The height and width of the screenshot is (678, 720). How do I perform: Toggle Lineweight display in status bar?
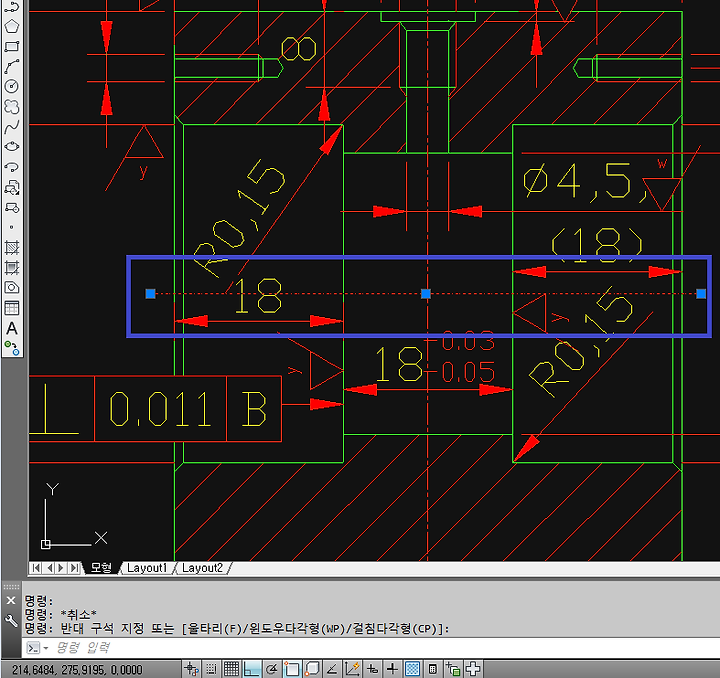point(393,669)
